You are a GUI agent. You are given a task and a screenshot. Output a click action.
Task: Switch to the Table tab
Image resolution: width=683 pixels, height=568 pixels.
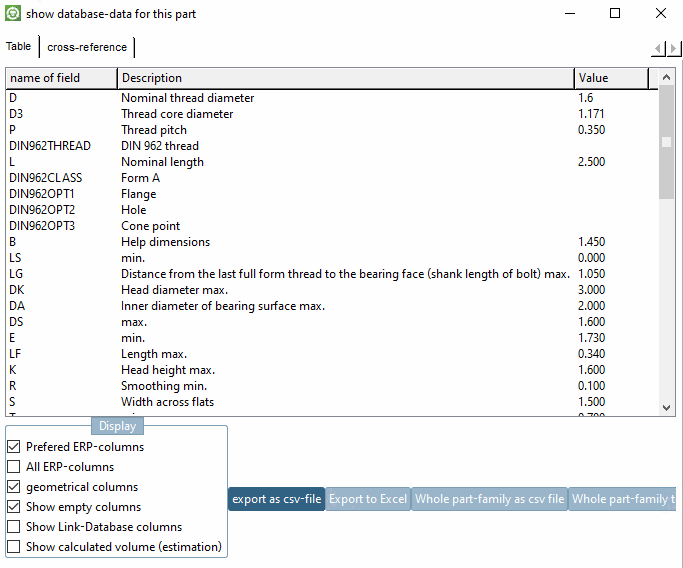click(x=19, y=46)
